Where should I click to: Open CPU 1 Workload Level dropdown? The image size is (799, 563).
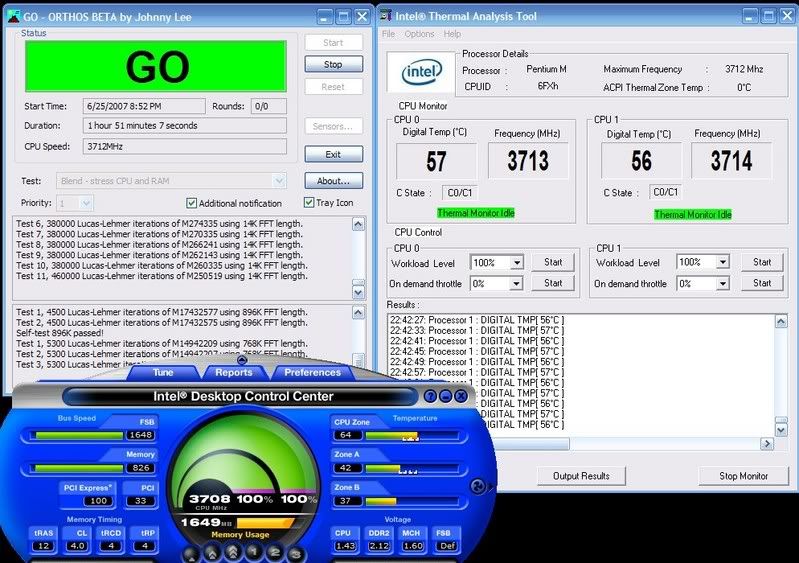pos(723,262)
